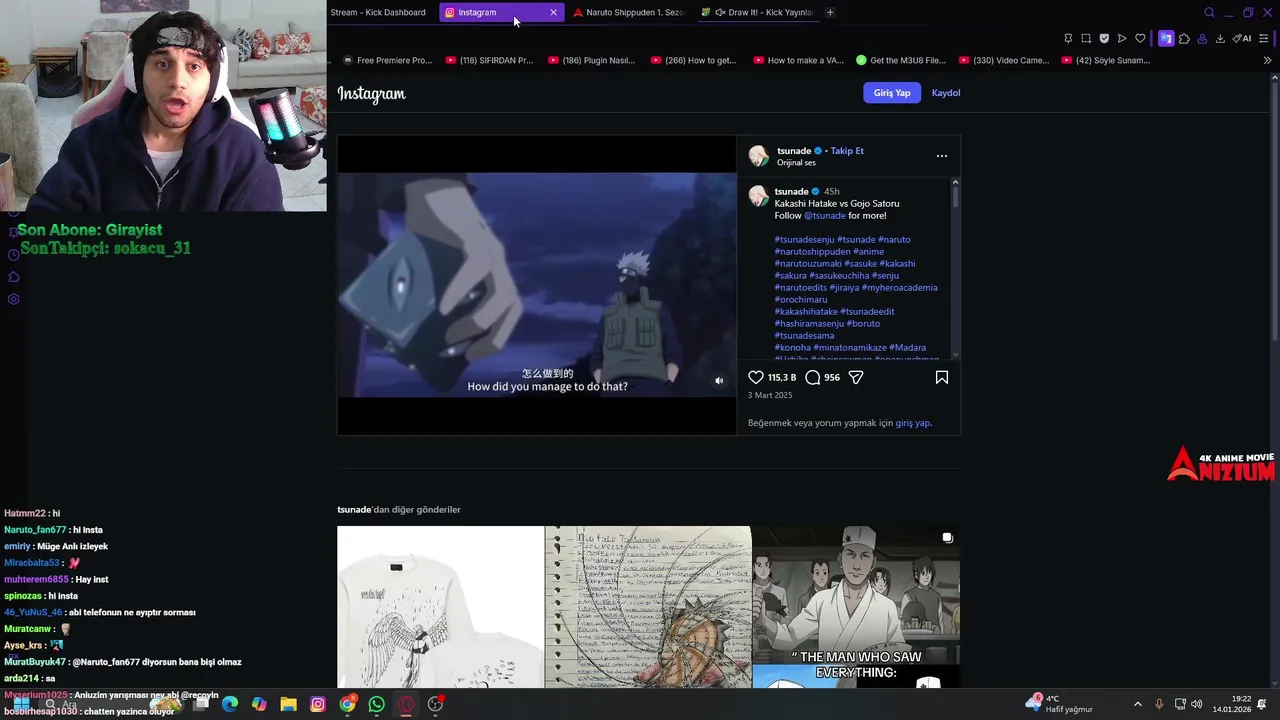Follow tsunade with Takip Et
Viewport: 1280px width, 720px height.
point(847,151)
